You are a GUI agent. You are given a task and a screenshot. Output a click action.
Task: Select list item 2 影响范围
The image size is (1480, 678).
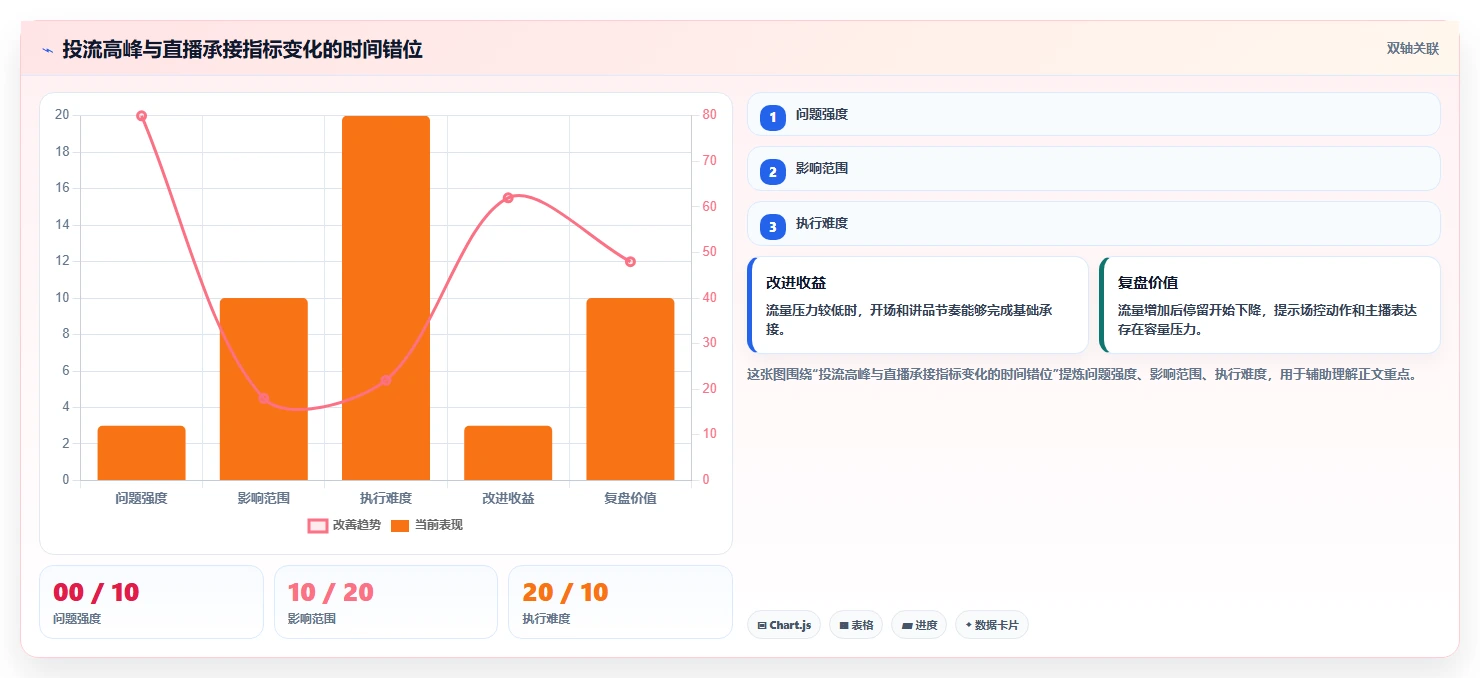point(1093,168)
